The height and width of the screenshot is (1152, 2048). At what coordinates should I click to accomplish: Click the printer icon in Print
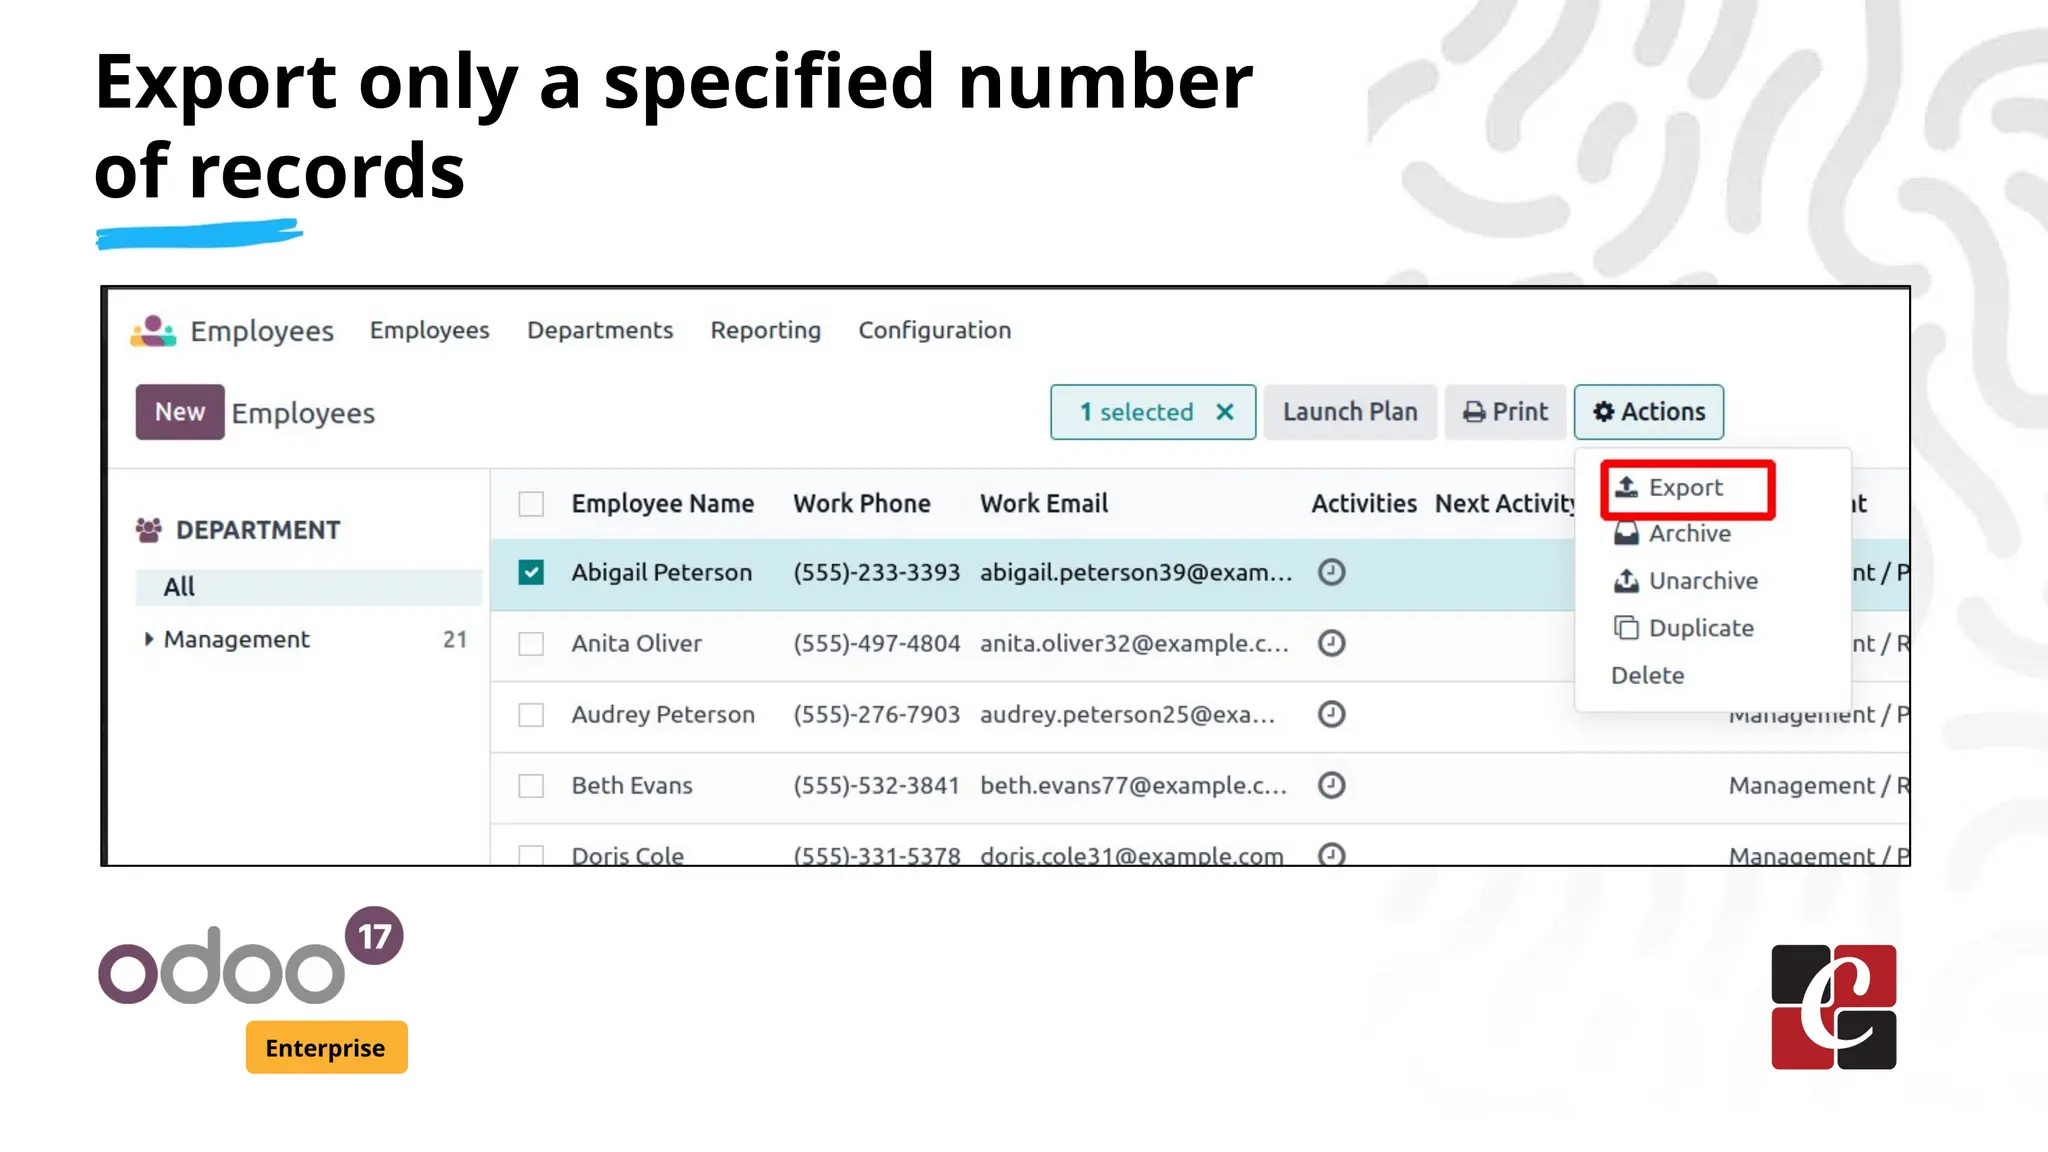(x=1474, y=412)
